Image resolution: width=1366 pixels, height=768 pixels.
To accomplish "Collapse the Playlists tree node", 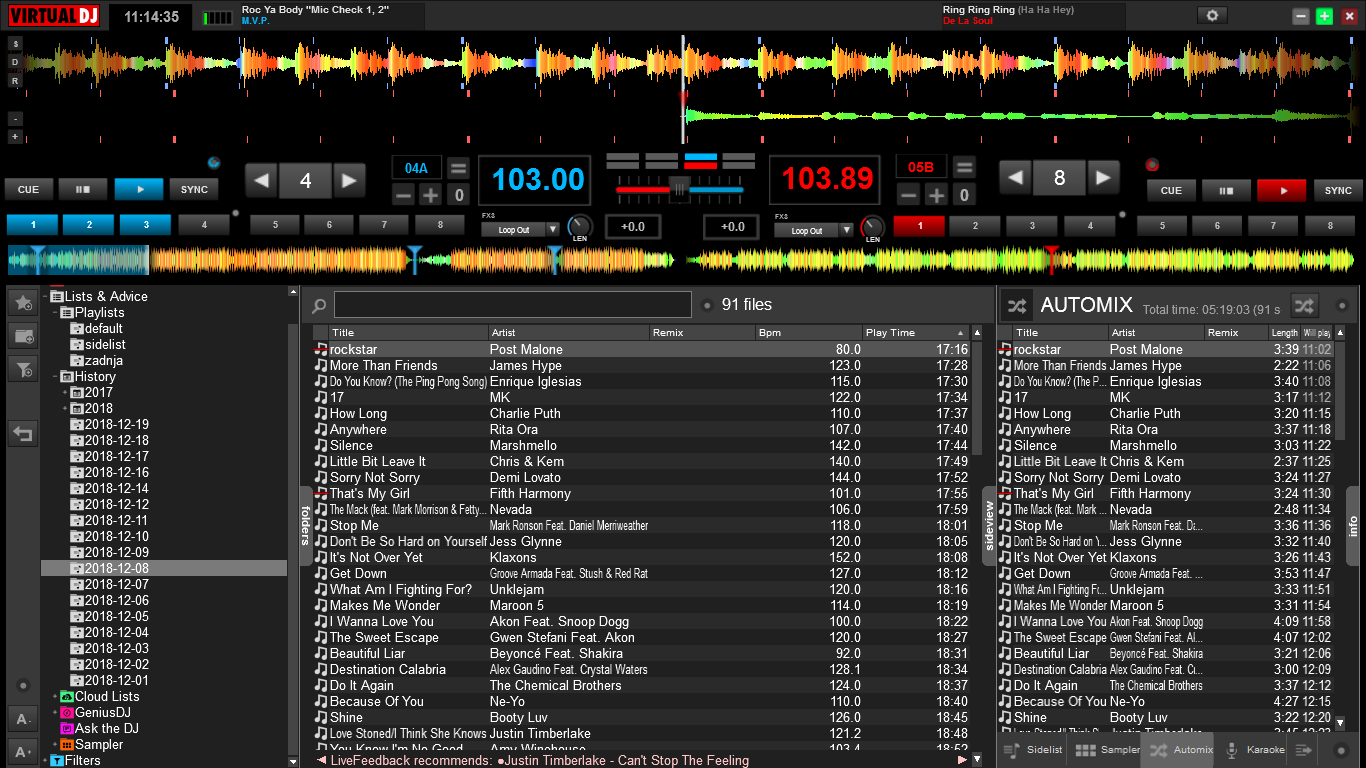I will pyautogui.click(x=56, y=313).
